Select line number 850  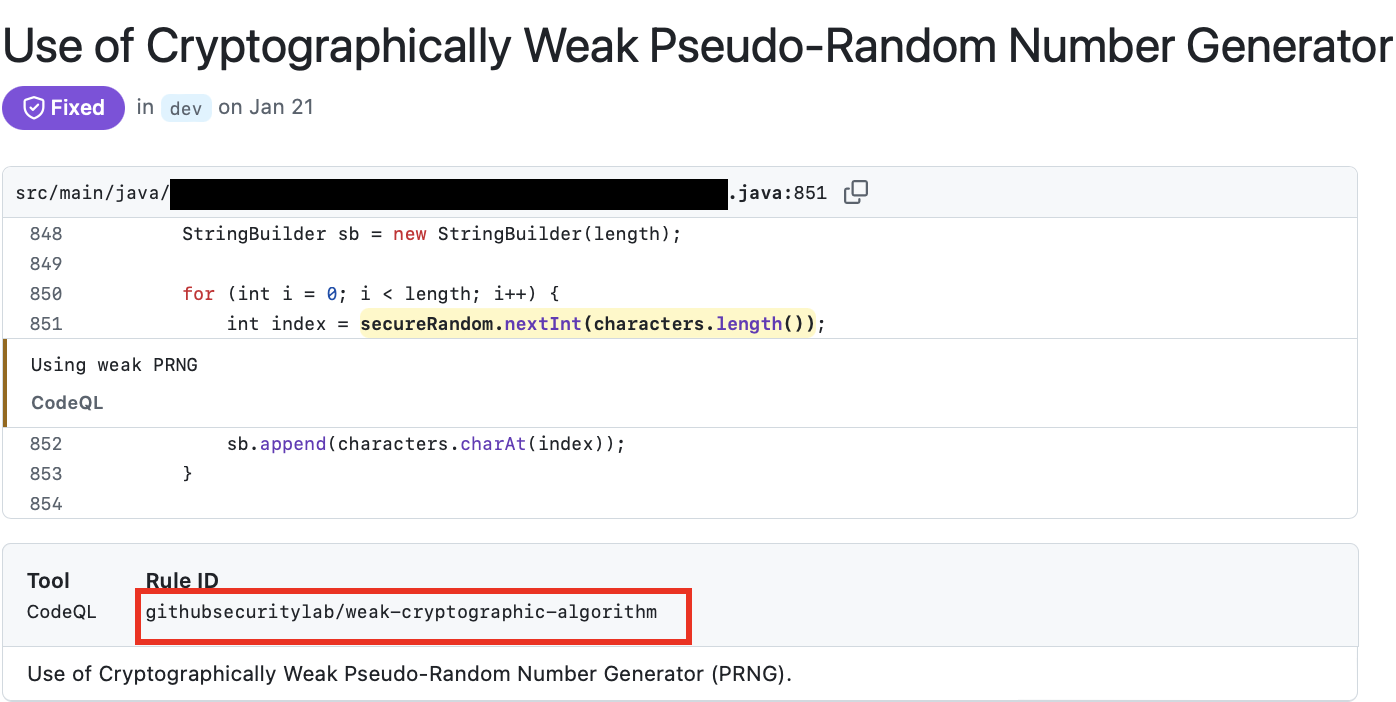point(46,294)
